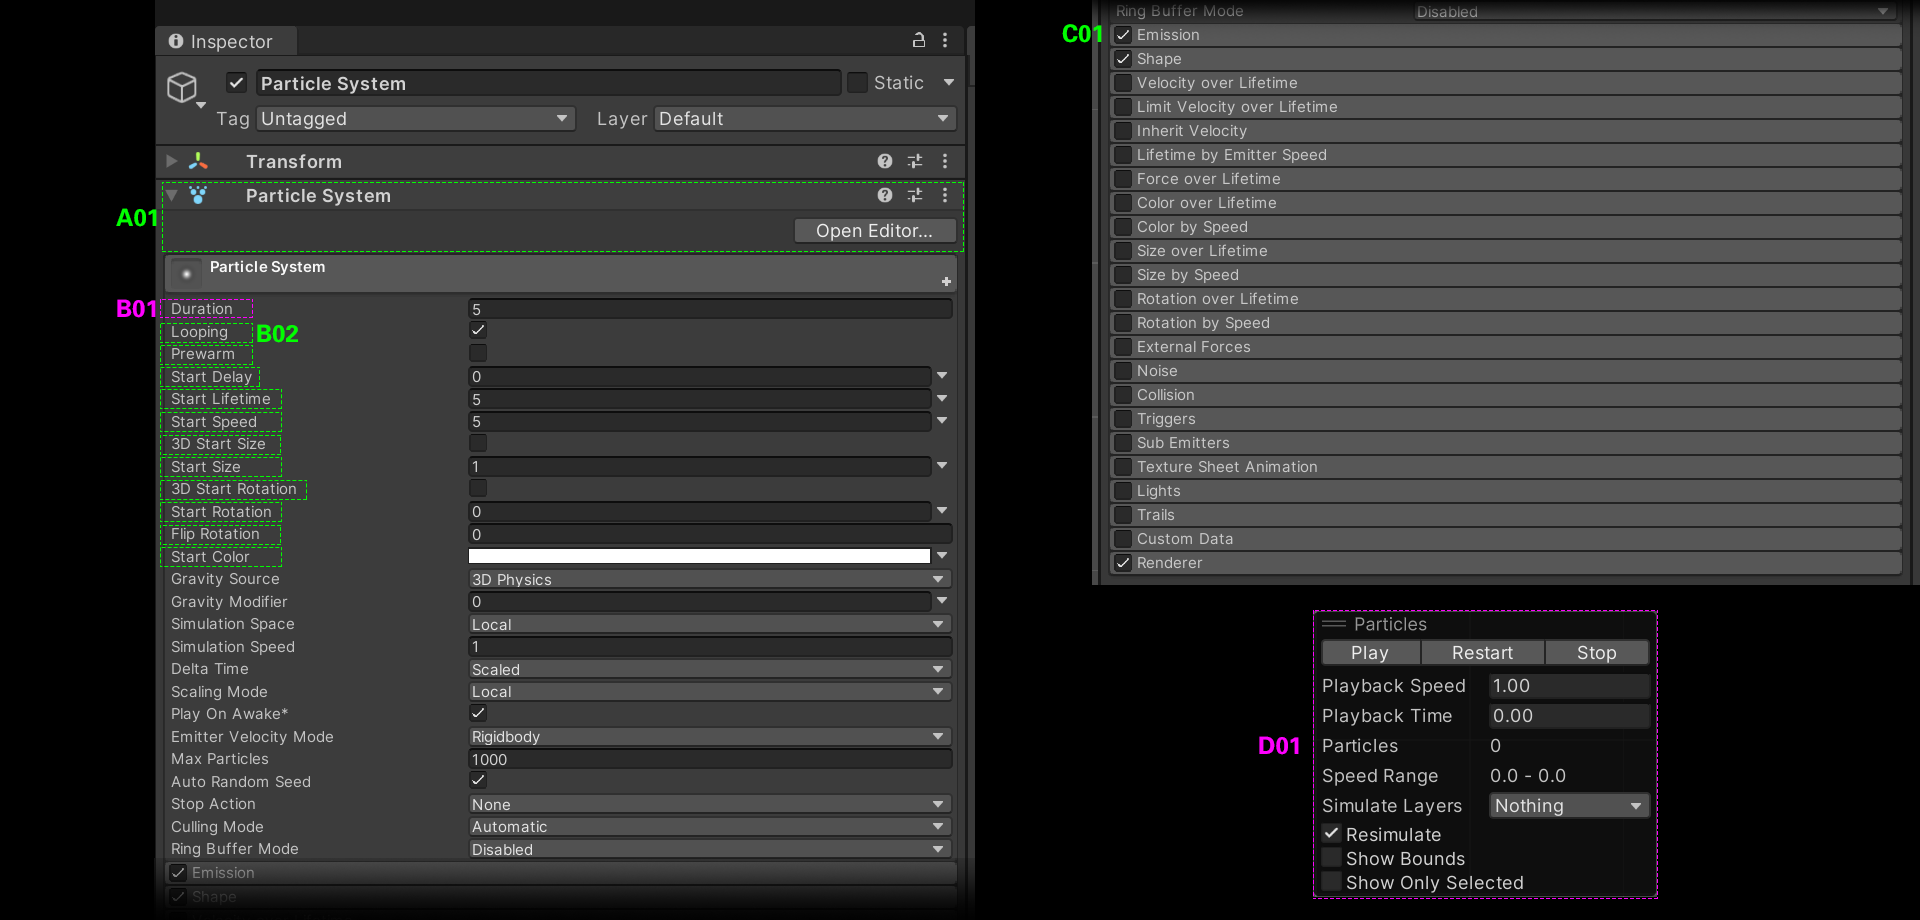Click Restart in the Particles overlay
The width and height of the screenshot is (1920, 920).
pos(1482,653)
